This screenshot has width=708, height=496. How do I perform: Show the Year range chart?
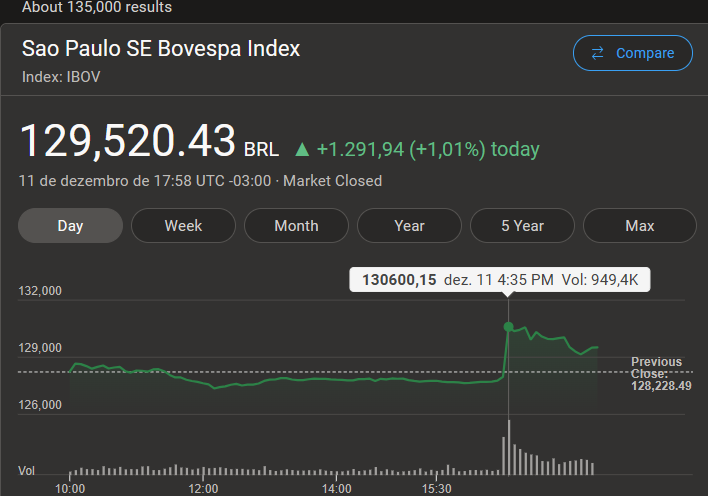(410, 225)
